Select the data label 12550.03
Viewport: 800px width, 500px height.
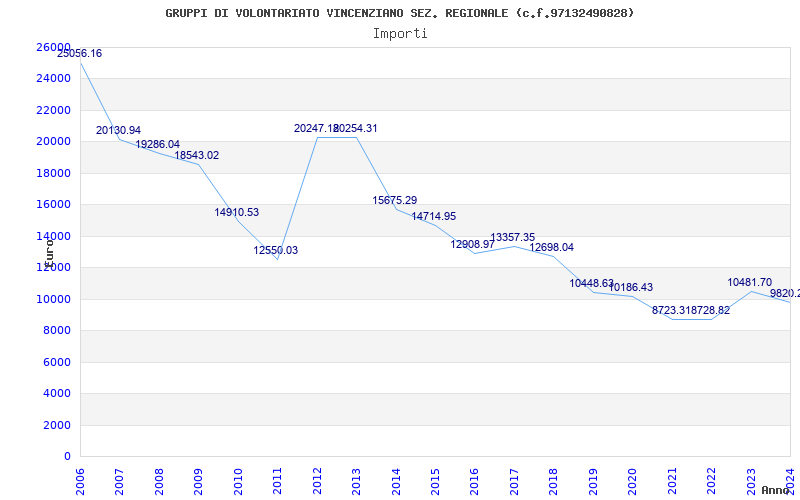point(276,251)
